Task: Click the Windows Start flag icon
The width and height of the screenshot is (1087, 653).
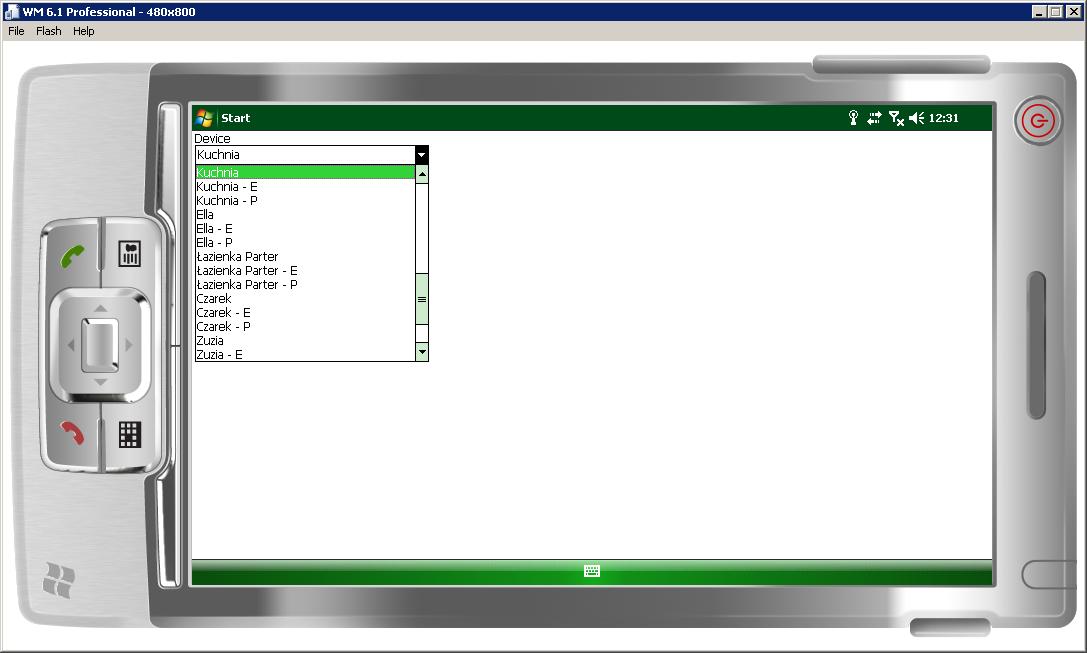Action: point(204,118)
